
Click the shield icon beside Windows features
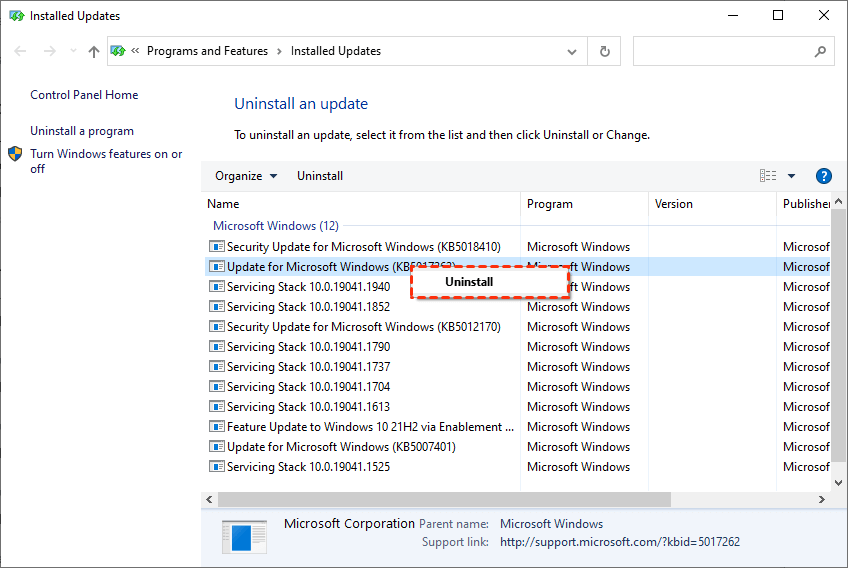point(15,154)
